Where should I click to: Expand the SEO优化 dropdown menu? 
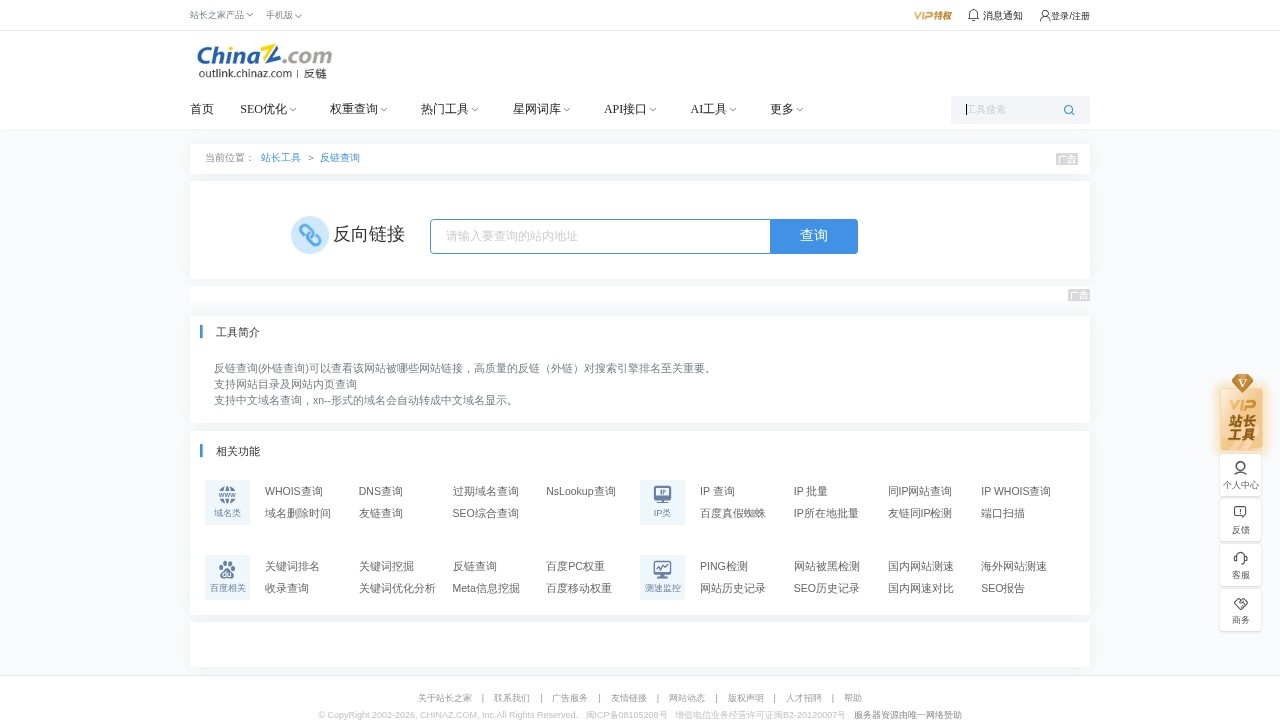click(x=263, y=109)
